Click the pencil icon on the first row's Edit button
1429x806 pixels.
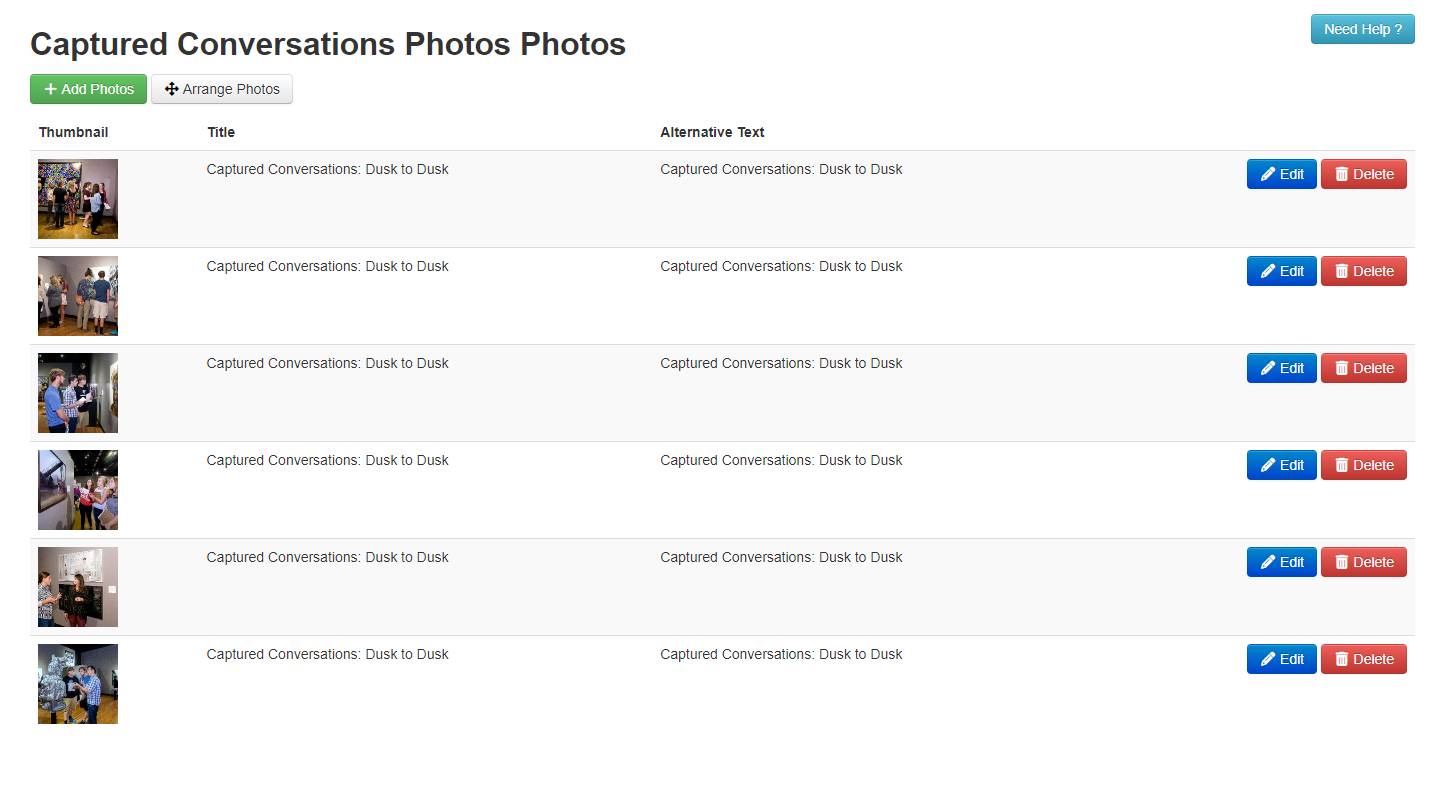point(1268,173)
